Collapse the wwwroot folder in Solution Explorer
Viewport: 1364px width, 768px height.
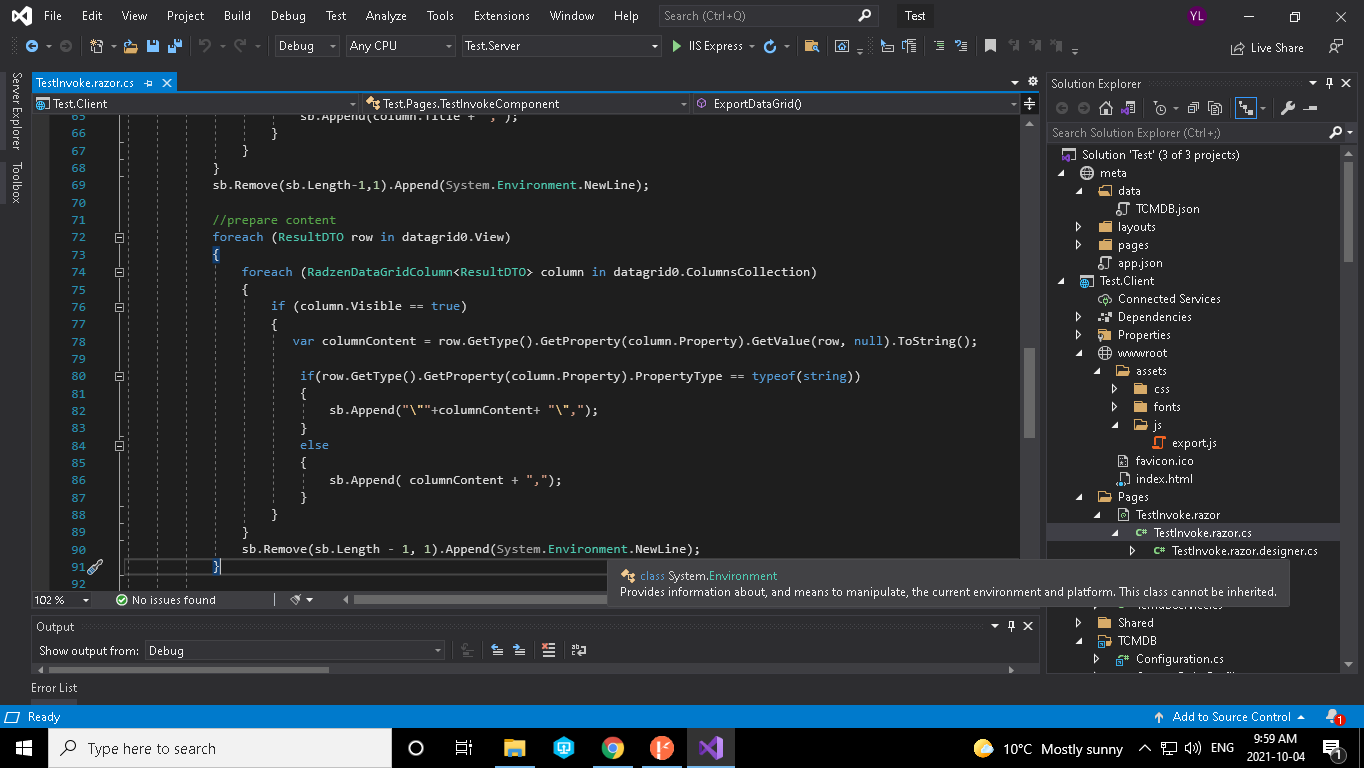click(1078, 352)
